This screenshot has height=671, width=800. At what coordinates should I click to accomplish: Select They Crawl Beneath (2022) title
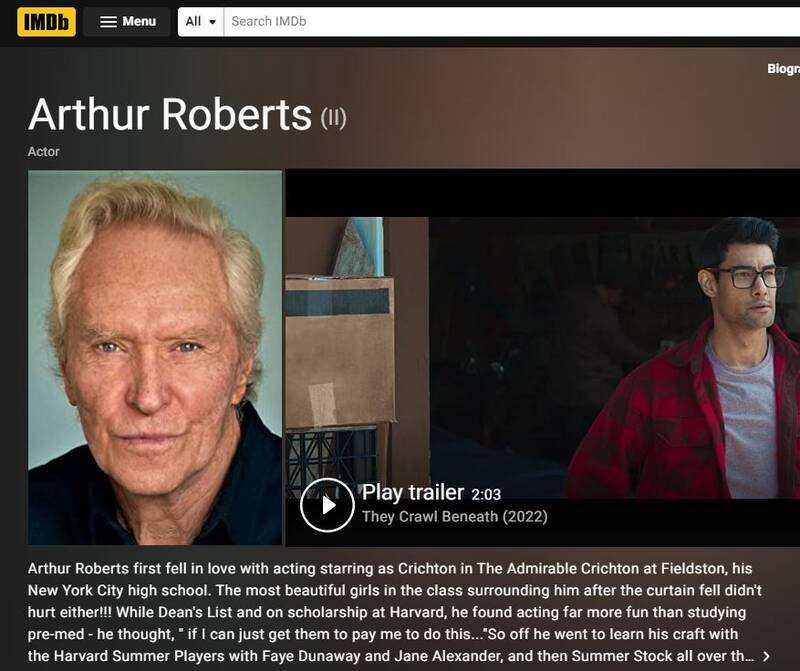pyautogui.click(x=454, y=517)
